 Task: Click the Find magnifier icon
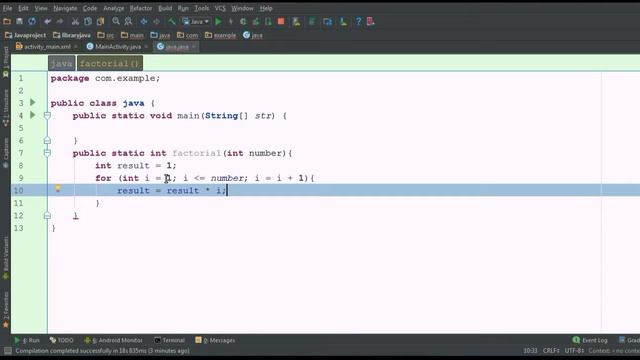point(116,22)
